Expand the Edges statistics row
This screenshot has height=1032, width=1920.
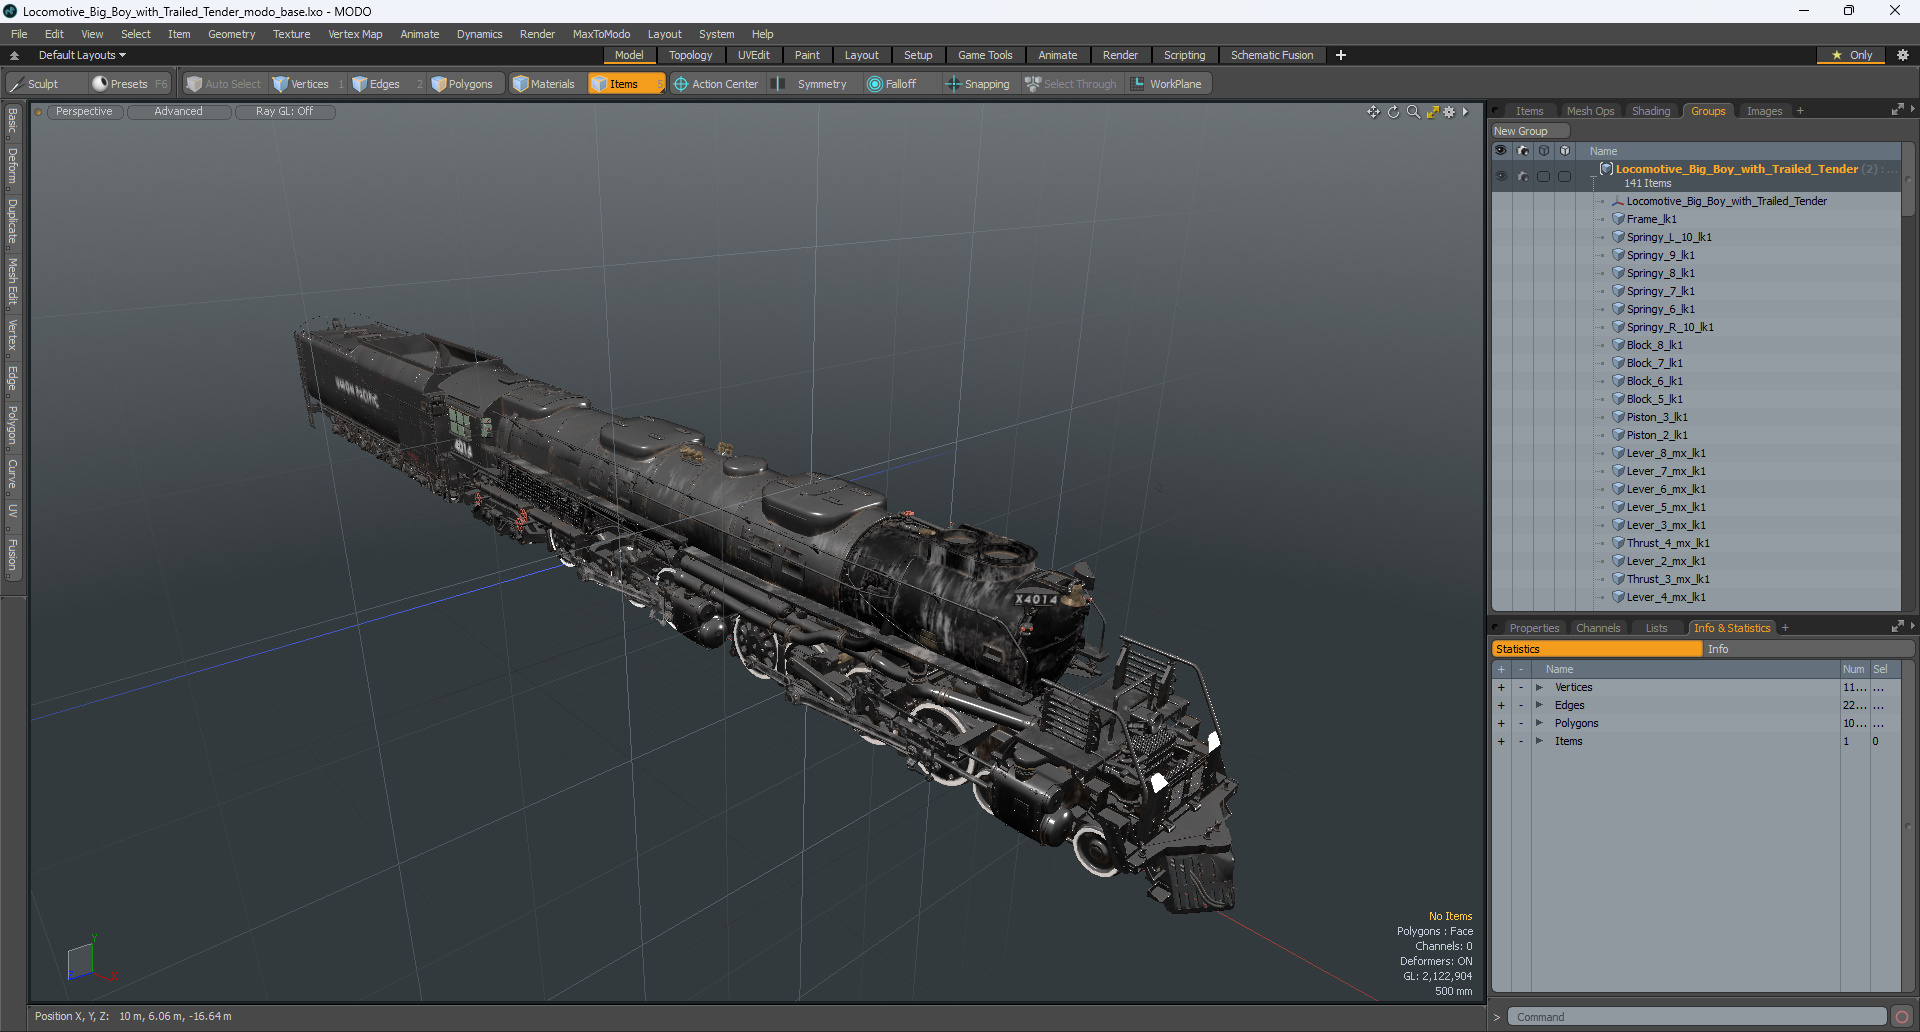[1539, 705]
